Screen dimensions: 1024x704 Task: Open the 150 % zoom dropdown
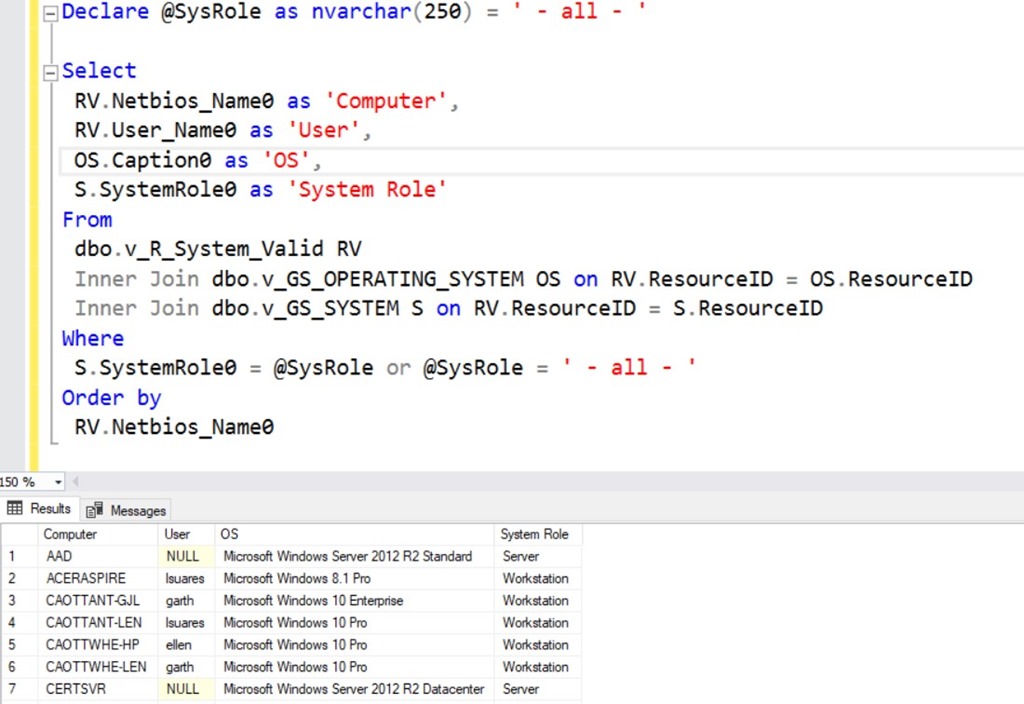point(57,482)
